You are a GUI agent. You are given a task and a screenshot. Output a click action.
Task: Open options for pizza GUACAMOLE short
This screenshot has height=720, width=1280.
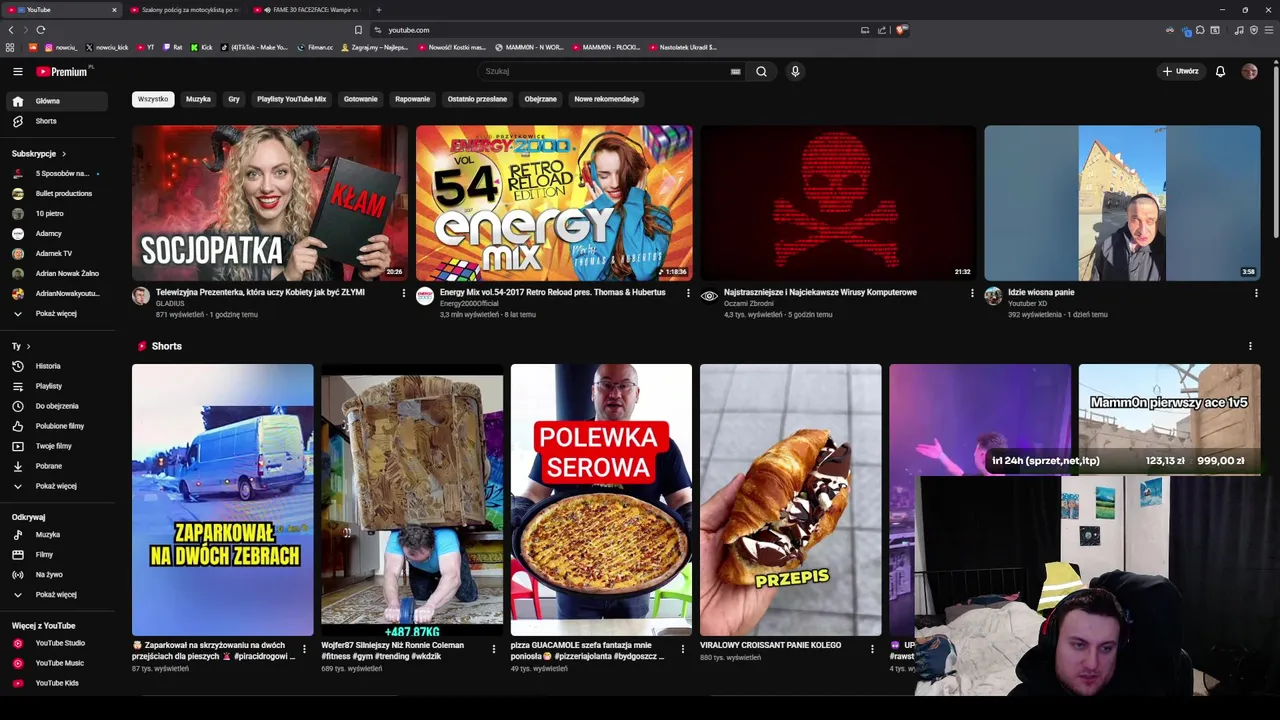683,649
